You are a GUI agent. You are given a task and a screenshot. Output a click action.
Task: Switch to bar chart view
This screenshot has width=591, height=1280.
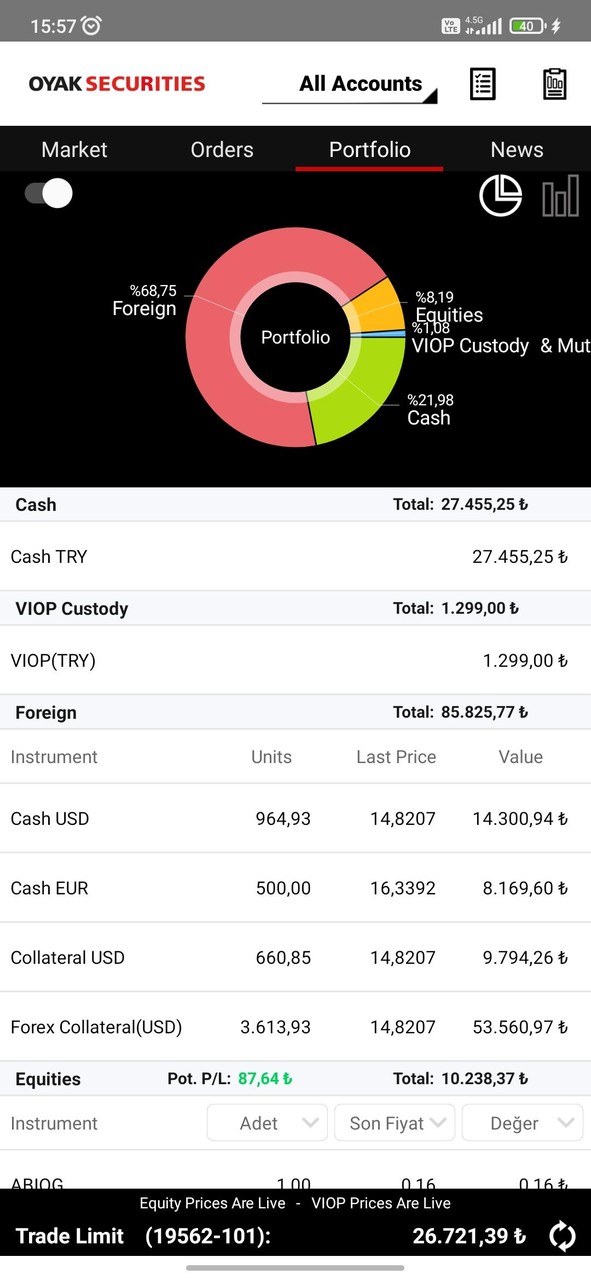560,196
